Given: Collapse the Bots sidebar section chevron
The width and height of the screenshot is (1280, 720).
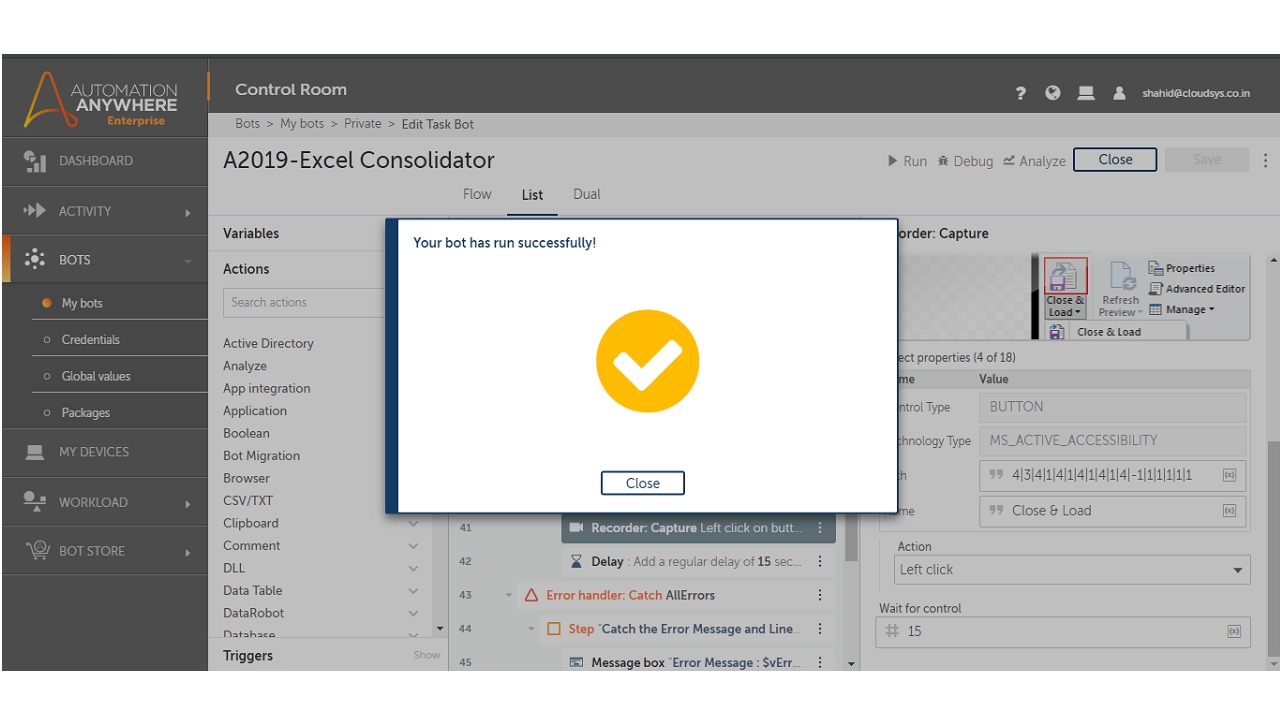Looking at the screenshot, I should (187, 261).
